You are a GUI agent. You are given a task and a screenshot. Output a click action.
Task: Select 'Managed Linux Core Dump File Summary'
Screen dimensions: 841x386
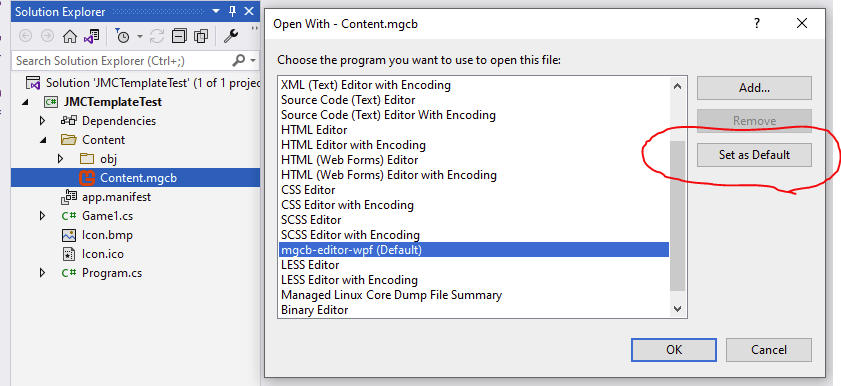pyautogui.click(x=392, y=295)
